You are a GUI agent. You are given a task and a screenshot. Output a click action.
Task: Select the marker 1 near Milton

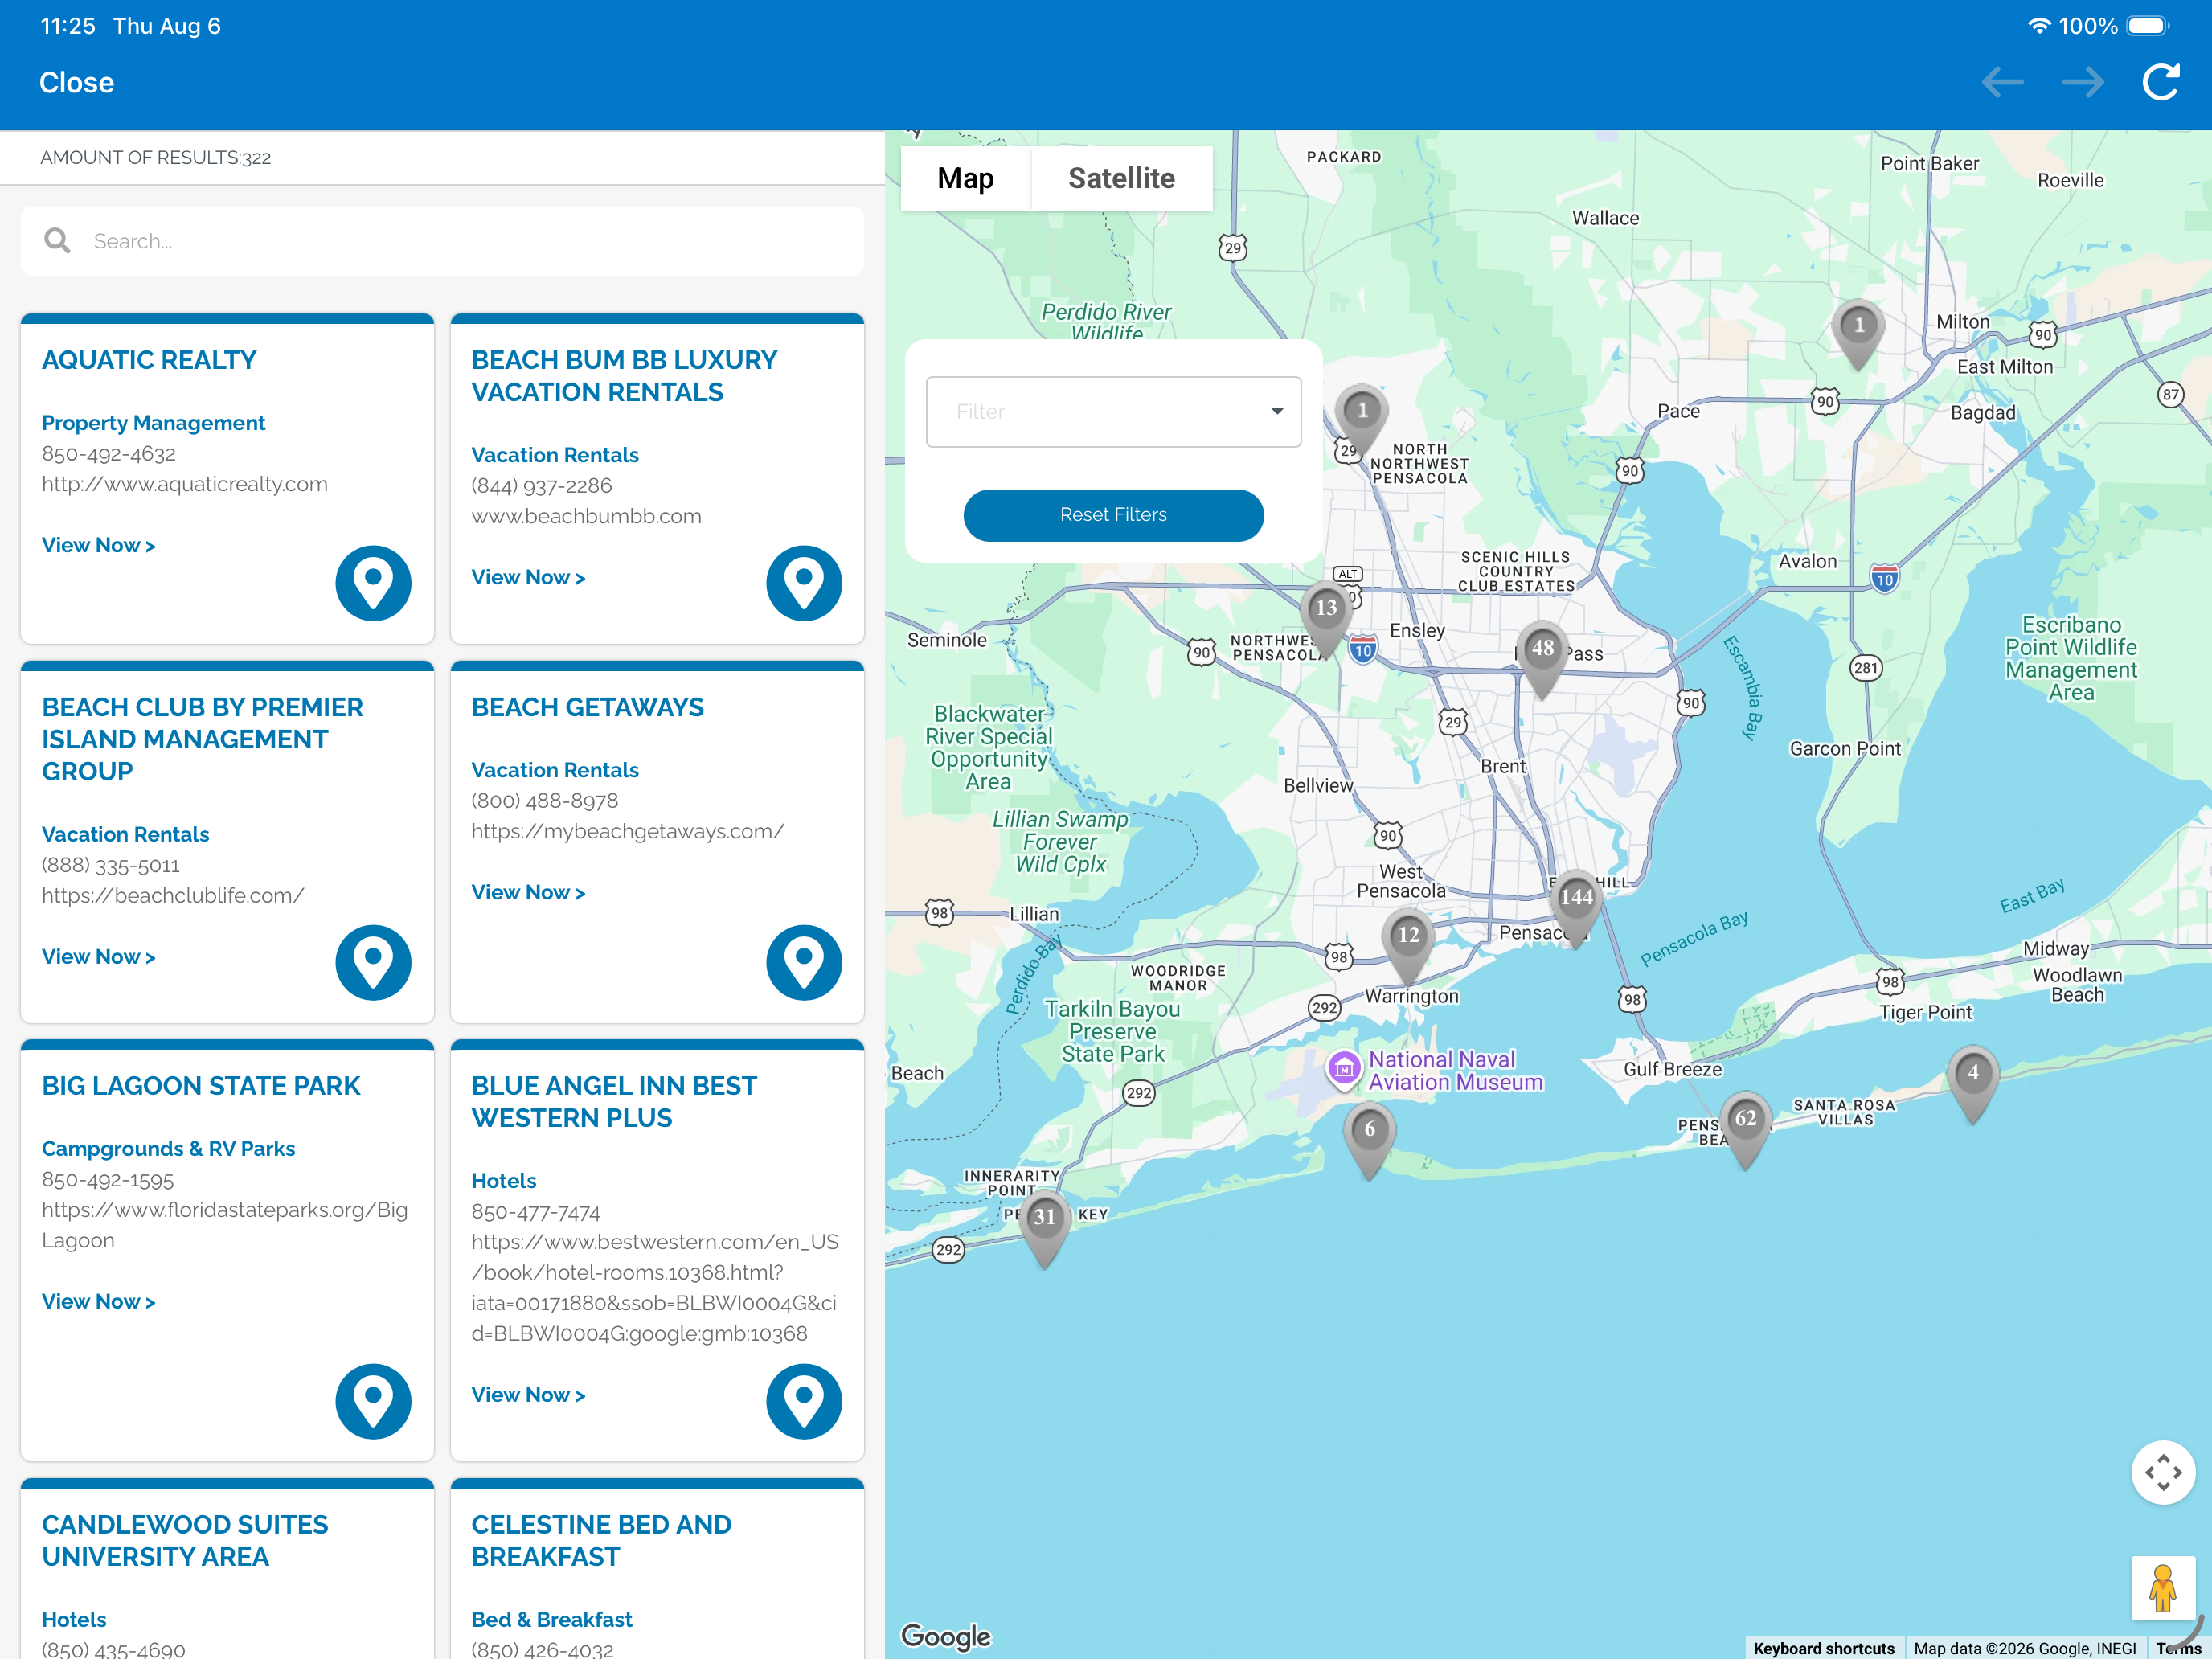point(1858,336)
